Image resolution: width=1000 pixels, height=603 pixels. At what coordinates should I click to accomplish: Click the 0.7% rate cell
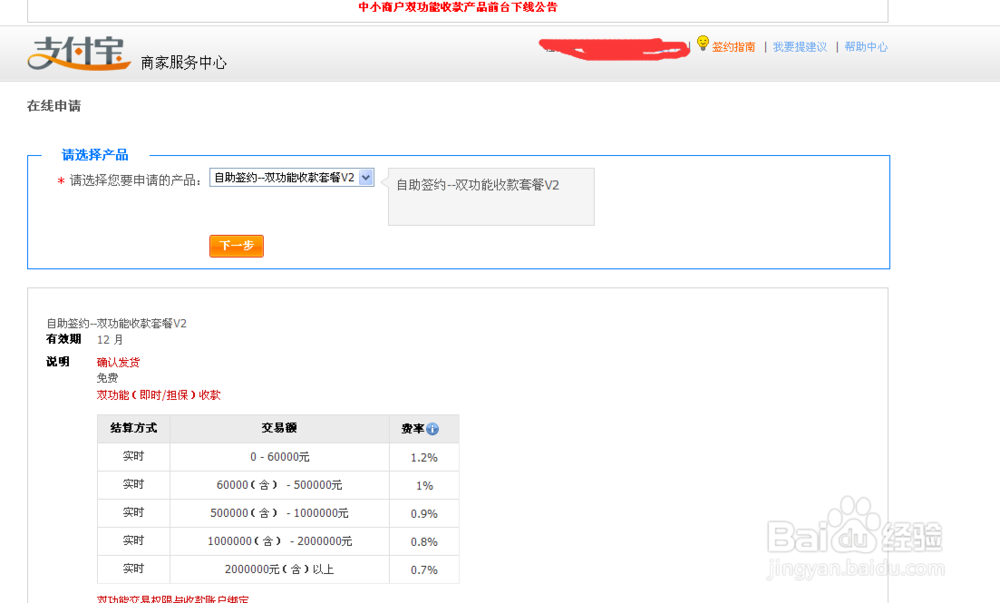coord(424,569)
